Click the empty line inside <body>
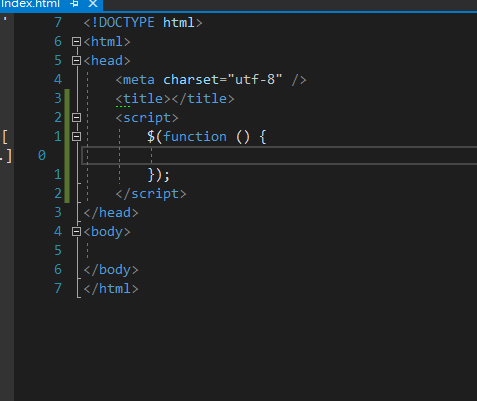477x401 pixels. click(279, 251)
